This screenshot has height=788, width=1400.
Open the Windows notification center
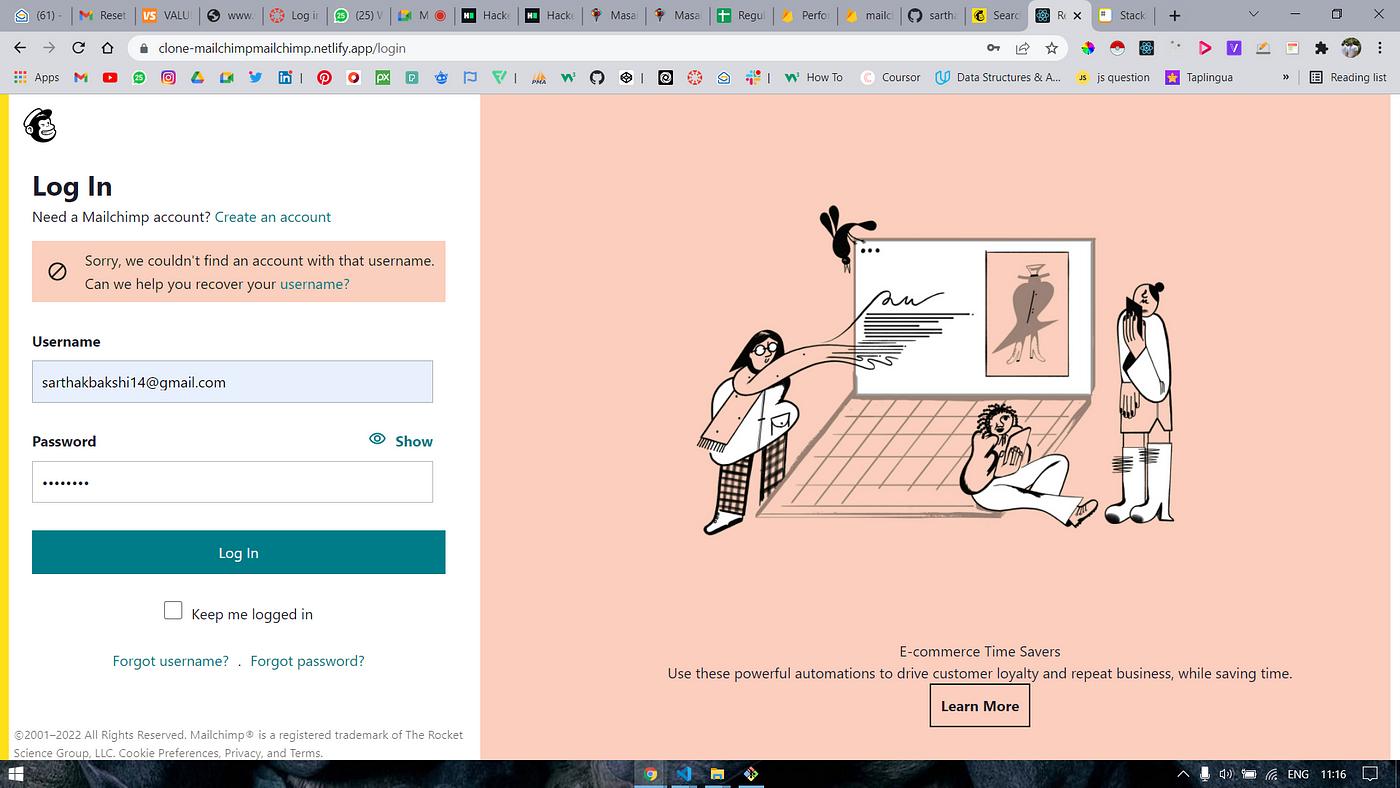point(1371,774)
